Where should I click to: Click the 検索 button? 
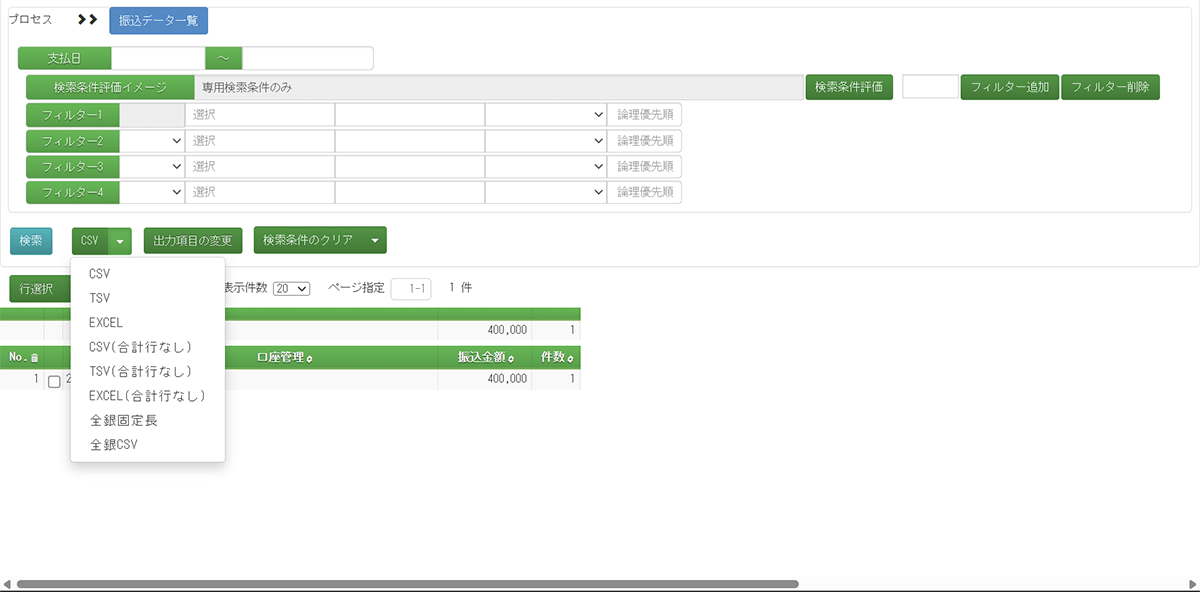coord(31,241)
